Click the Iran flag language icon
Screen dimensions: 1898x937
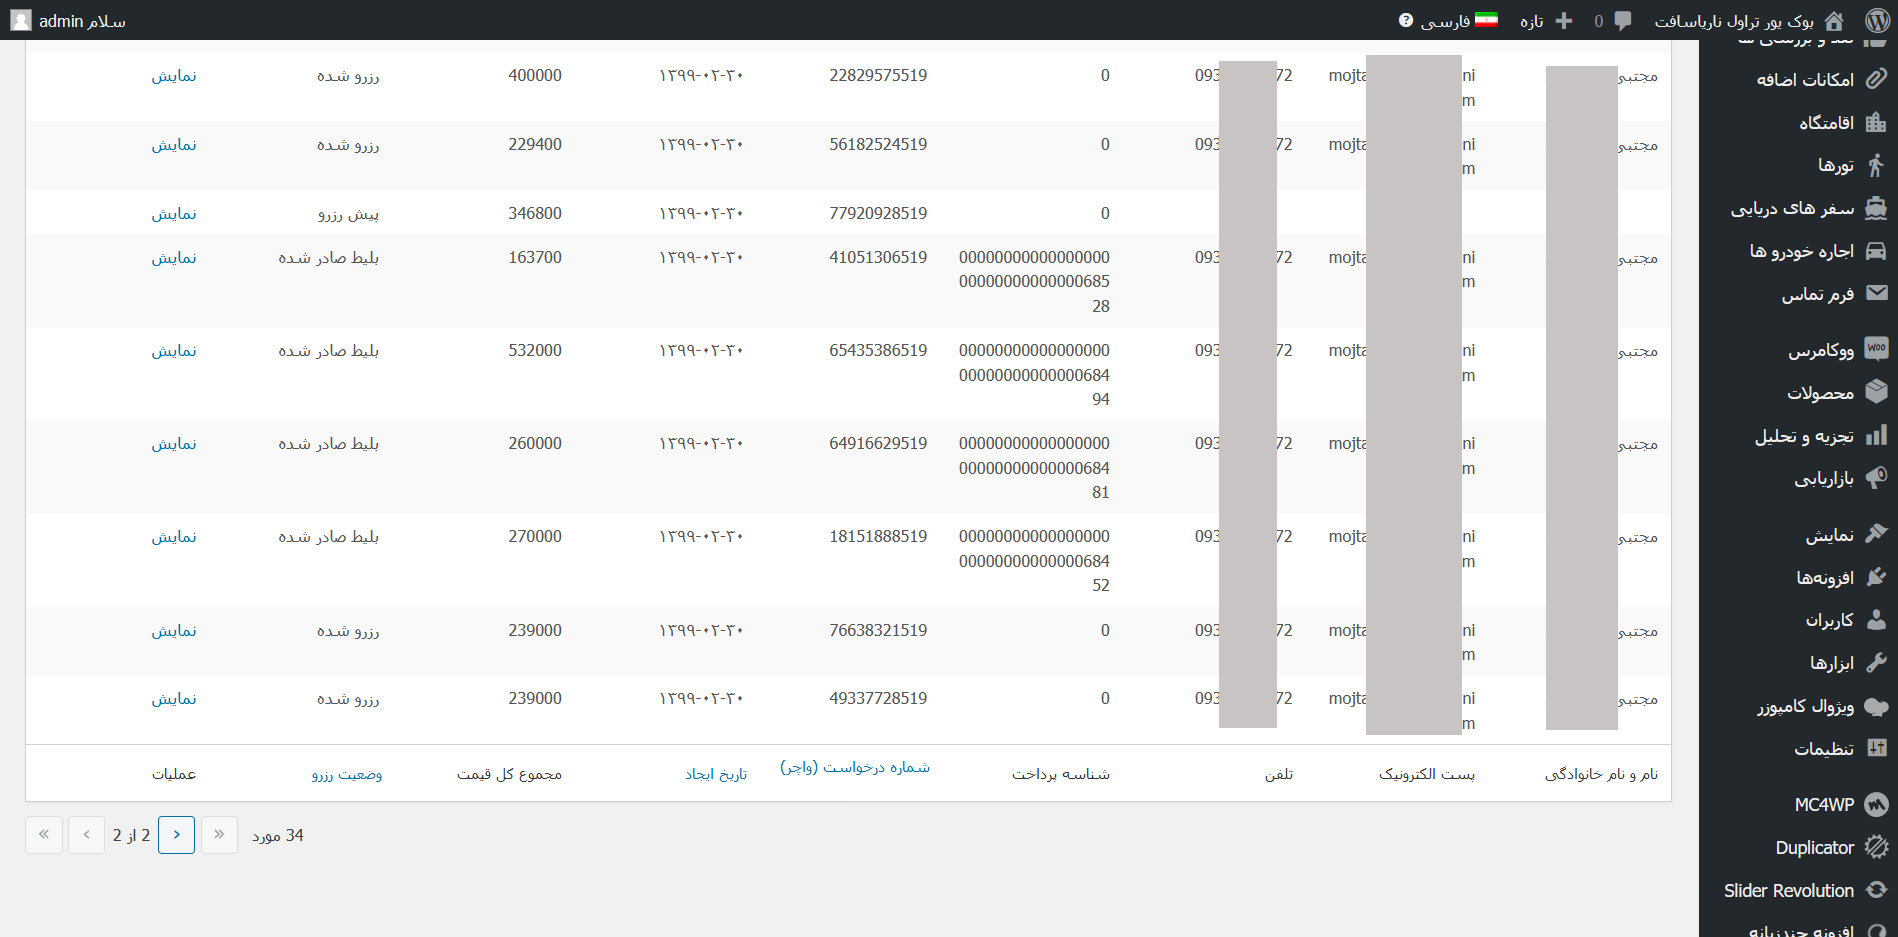[1486, 20]
